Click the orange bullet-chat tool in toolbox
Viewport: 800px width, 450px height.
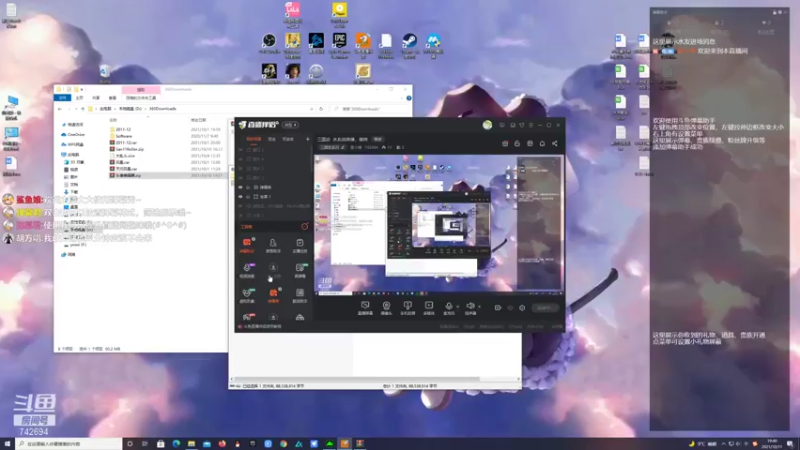coord(247,243)
